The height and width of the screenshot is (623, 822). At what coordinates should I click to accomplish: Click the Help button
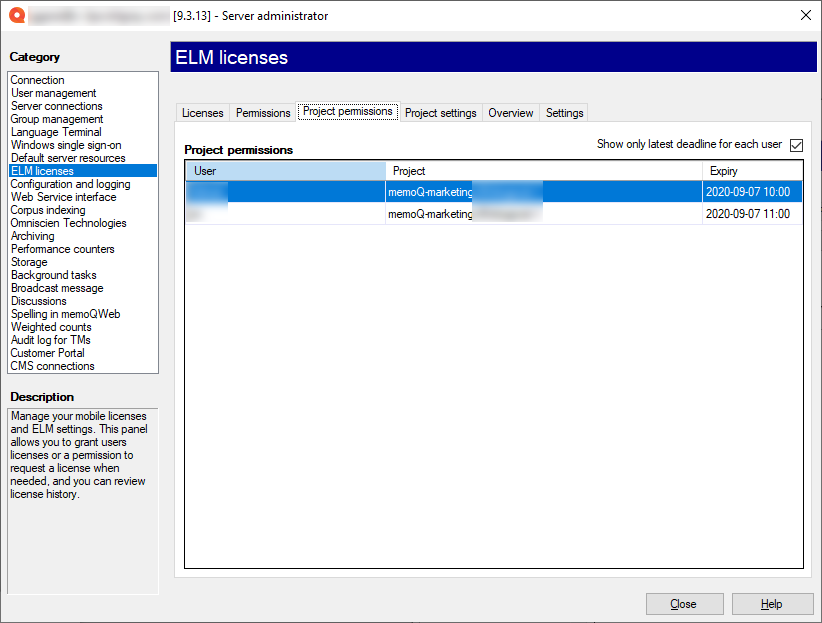pyautogui.click(x=771, y=604)
